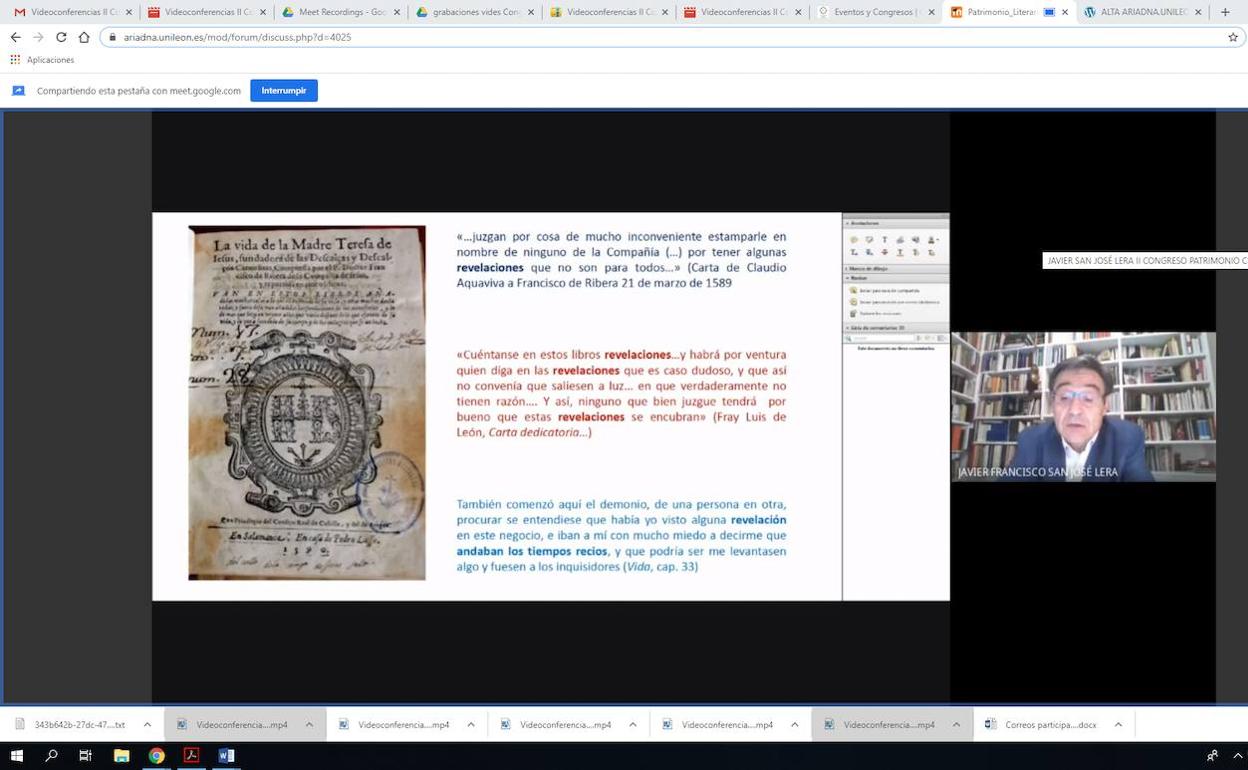This screenshot has width=1248, height=770.
Task: Click the Claudio Aquaviva letter quote text
Action: point(621,260)
